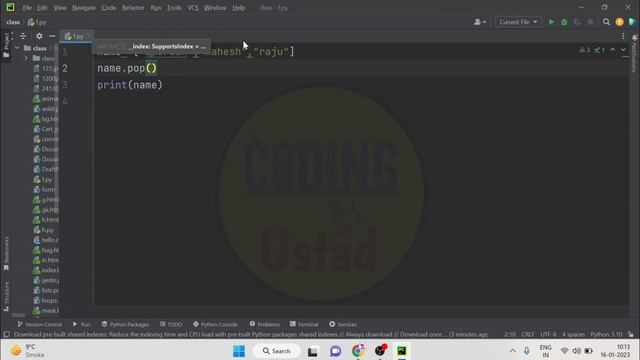This screenshot has height=360, width=640.
Task: Run the current file with green play icon
Action: (551, 22)
